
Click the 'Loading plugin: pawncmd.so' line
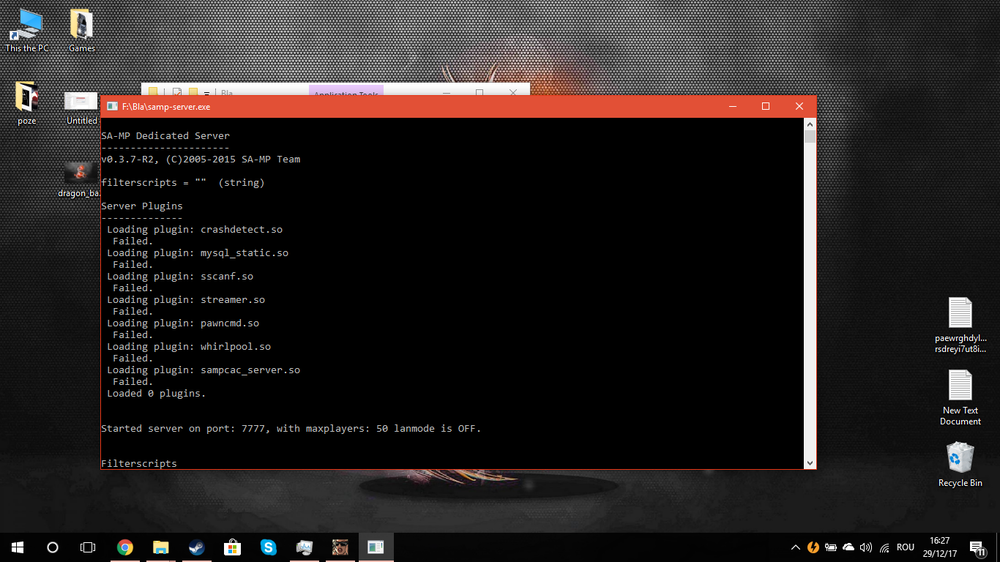tap(183, 323)
